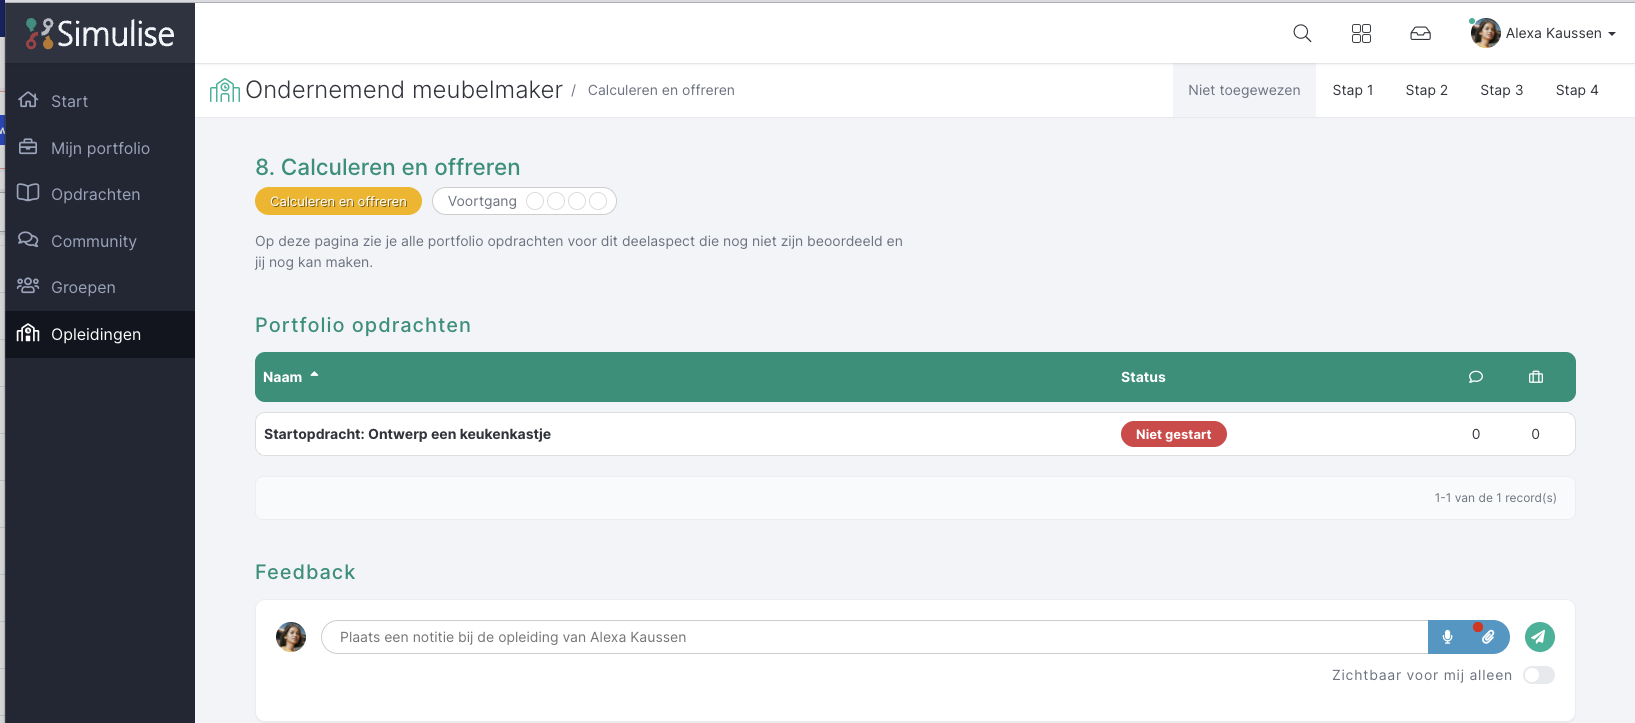Viewport: 1635px width, 723px height.
Task: Click the paperclip attachment icon
Action: click(x=1488, y=637)
